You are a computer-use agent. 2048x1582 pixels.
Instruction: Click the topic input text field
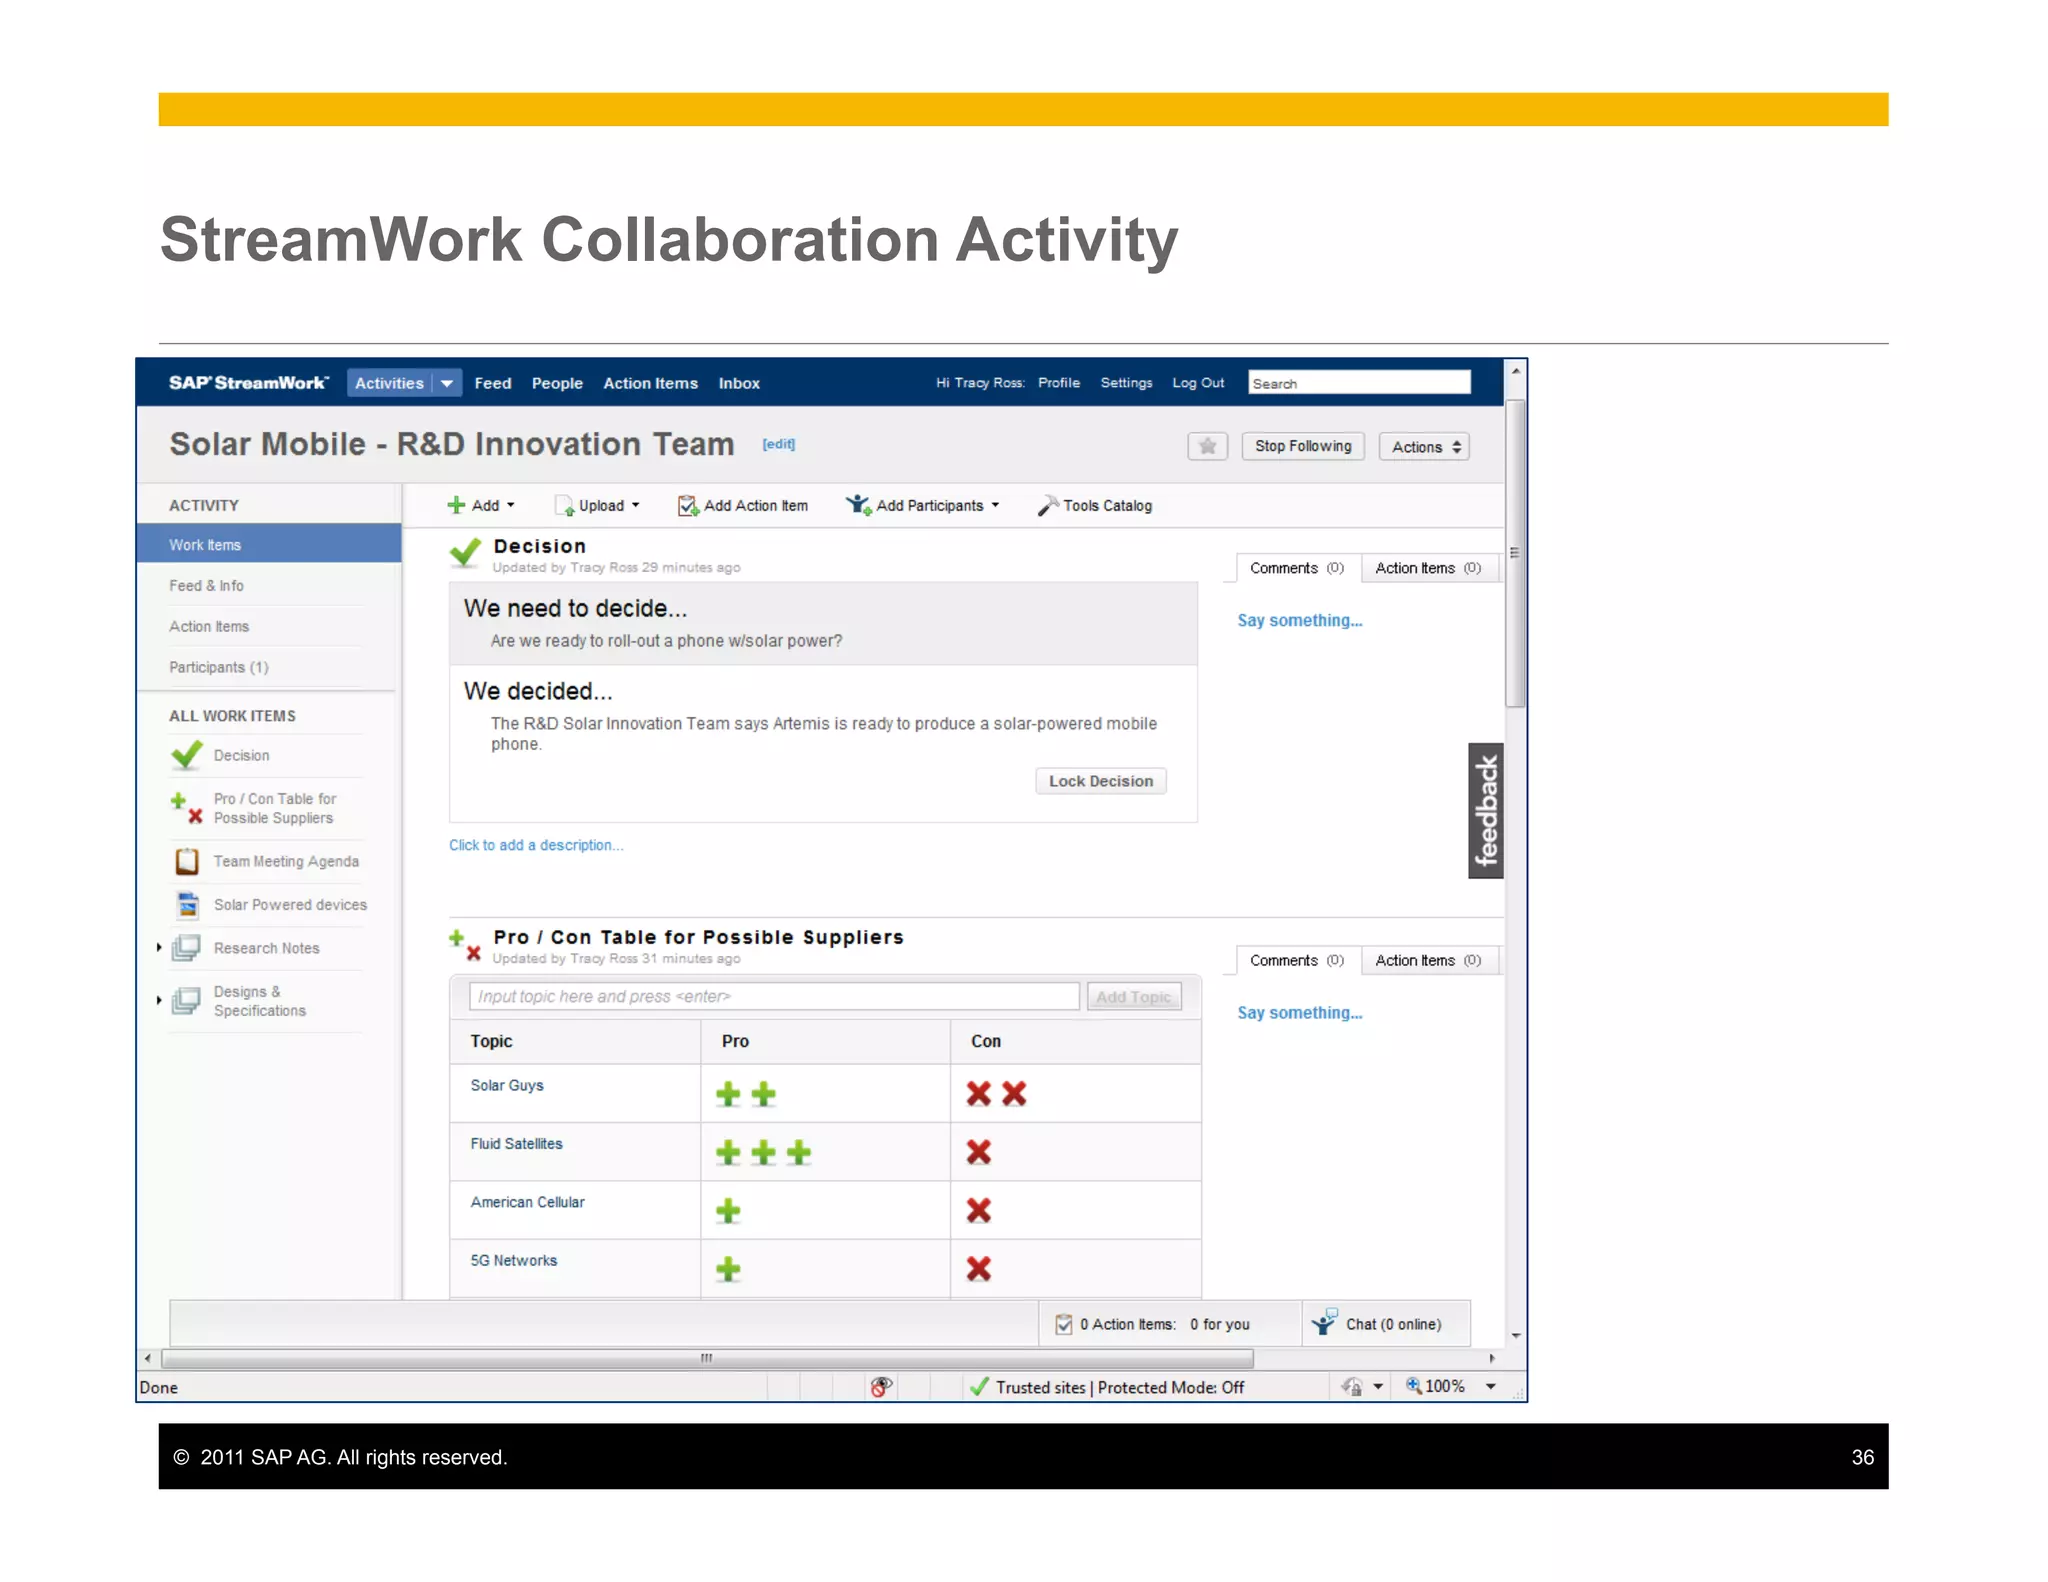(x=774, y=996)
